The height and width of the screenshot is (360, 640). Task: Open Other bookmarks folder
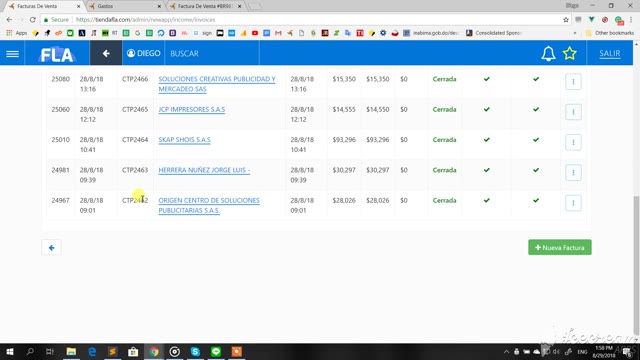609,33
